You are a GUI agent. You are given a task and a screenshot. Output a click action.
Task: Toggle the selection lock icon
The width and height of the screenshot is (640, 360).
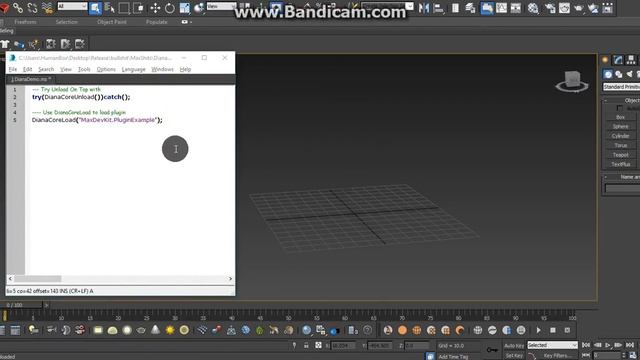[306, 345]
